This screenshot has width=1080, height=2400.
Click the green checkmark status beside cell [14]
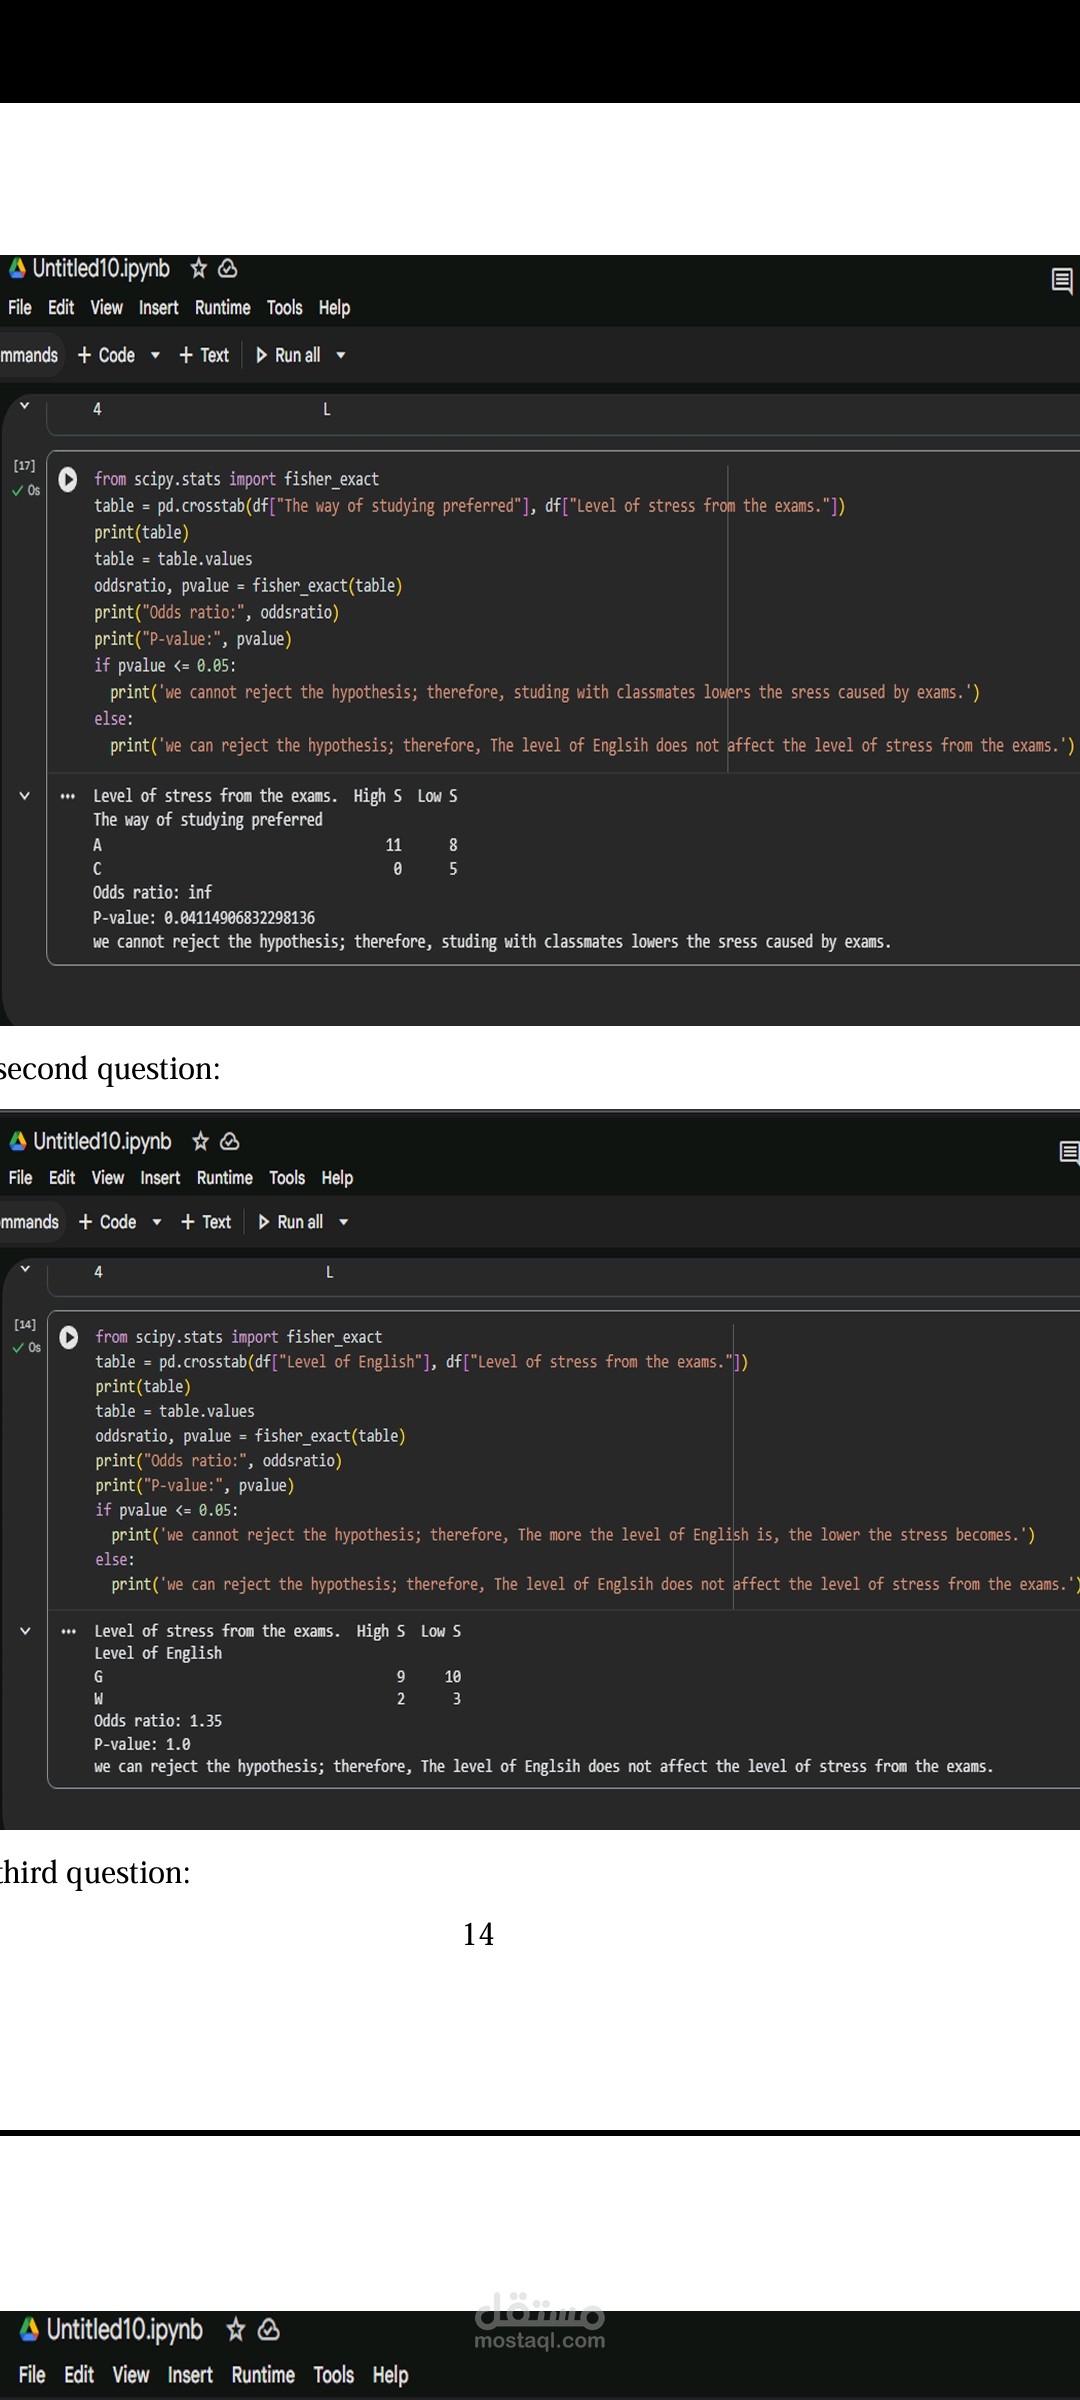[18, 1347]
